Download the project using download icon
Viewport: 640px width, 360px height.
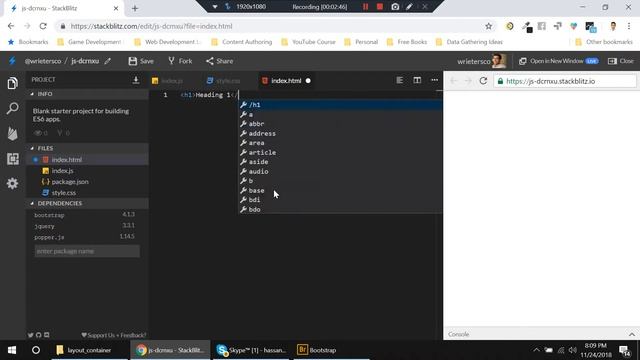(136, 80)
